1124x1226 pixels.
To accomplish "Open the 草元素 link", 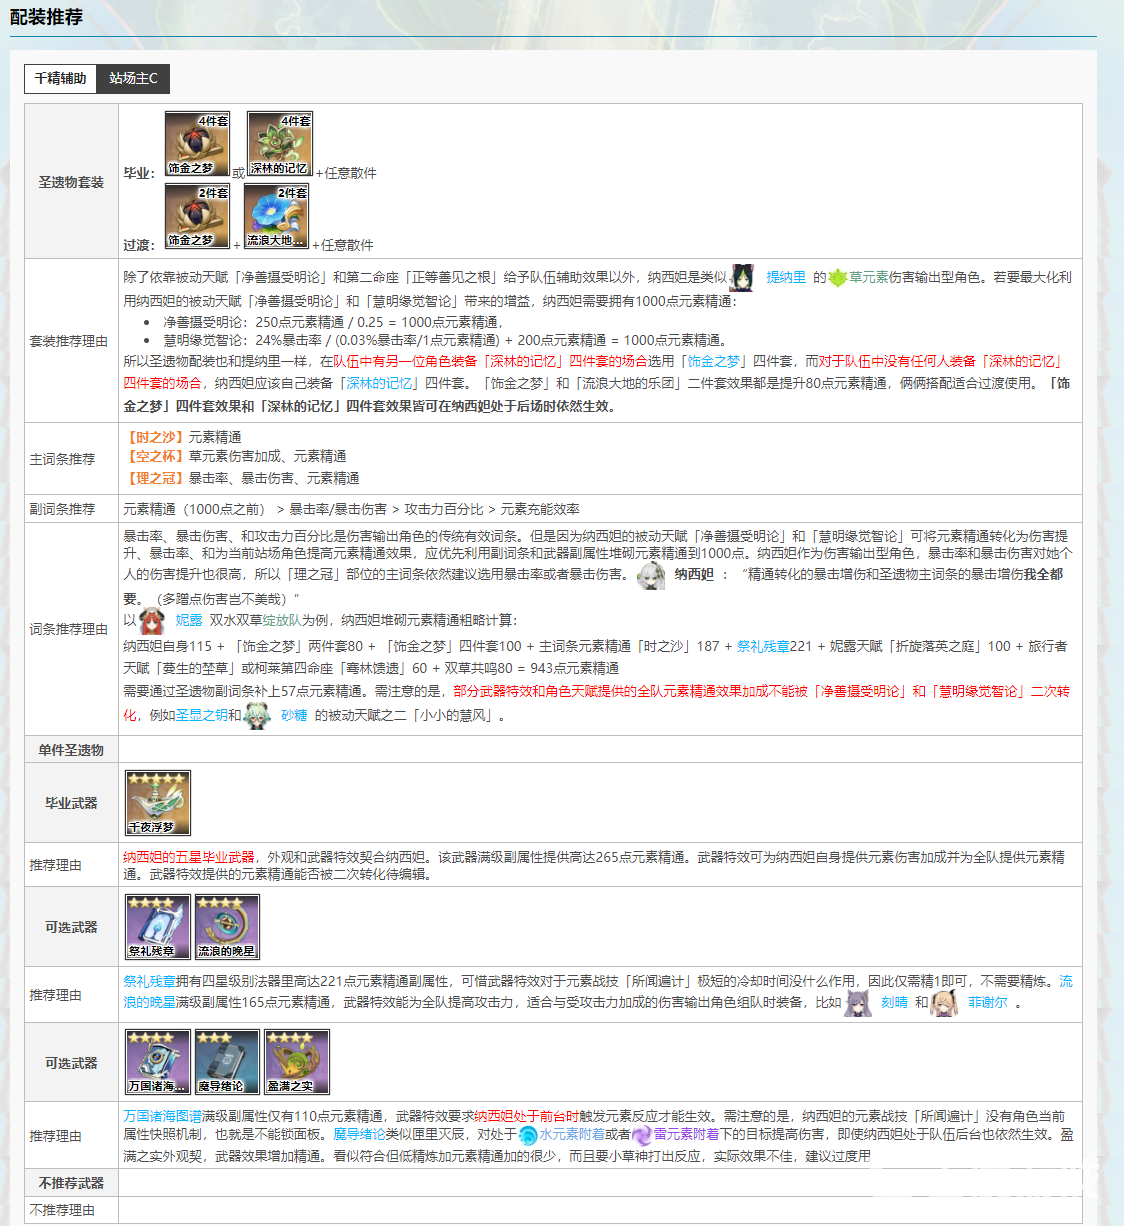I will 869,277.
